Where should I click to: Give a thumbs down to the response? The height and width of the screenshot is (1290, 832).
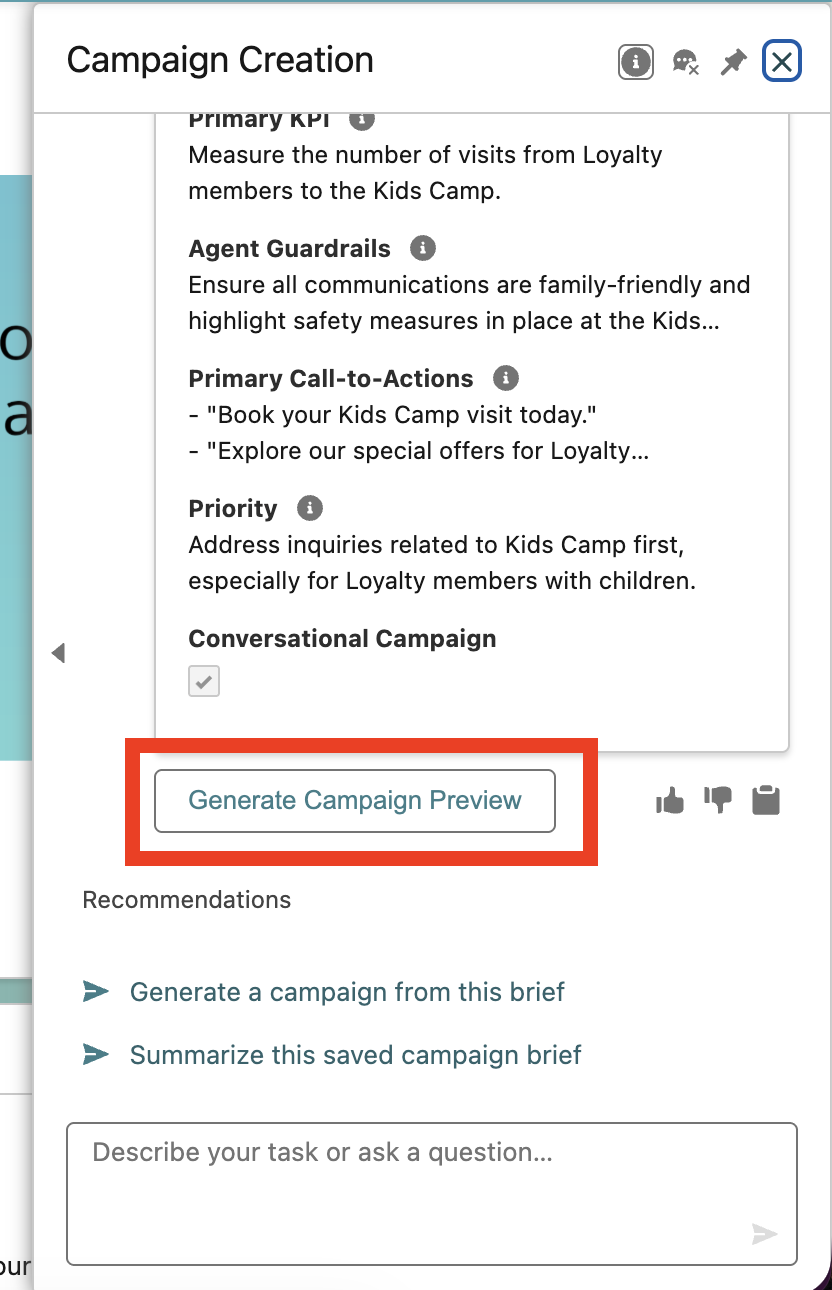718,800
